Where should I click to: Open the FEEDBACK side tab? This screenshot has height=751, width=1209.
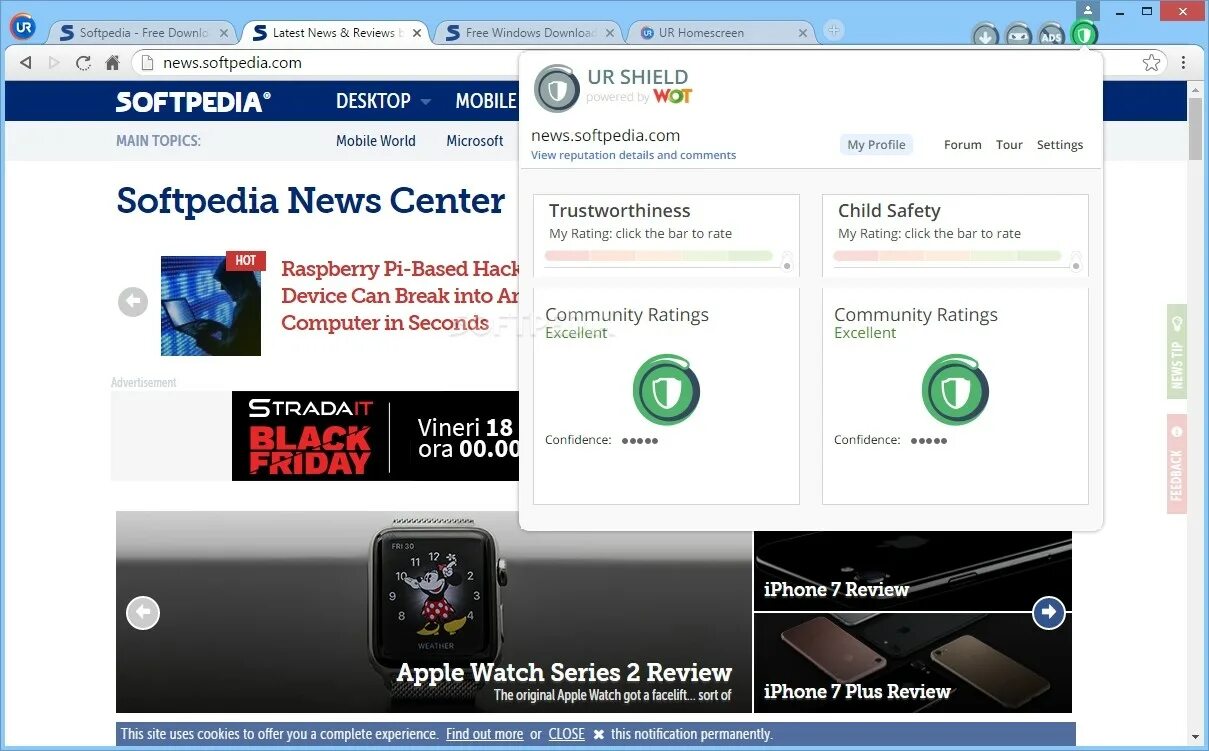click(x=1177, y=464)
